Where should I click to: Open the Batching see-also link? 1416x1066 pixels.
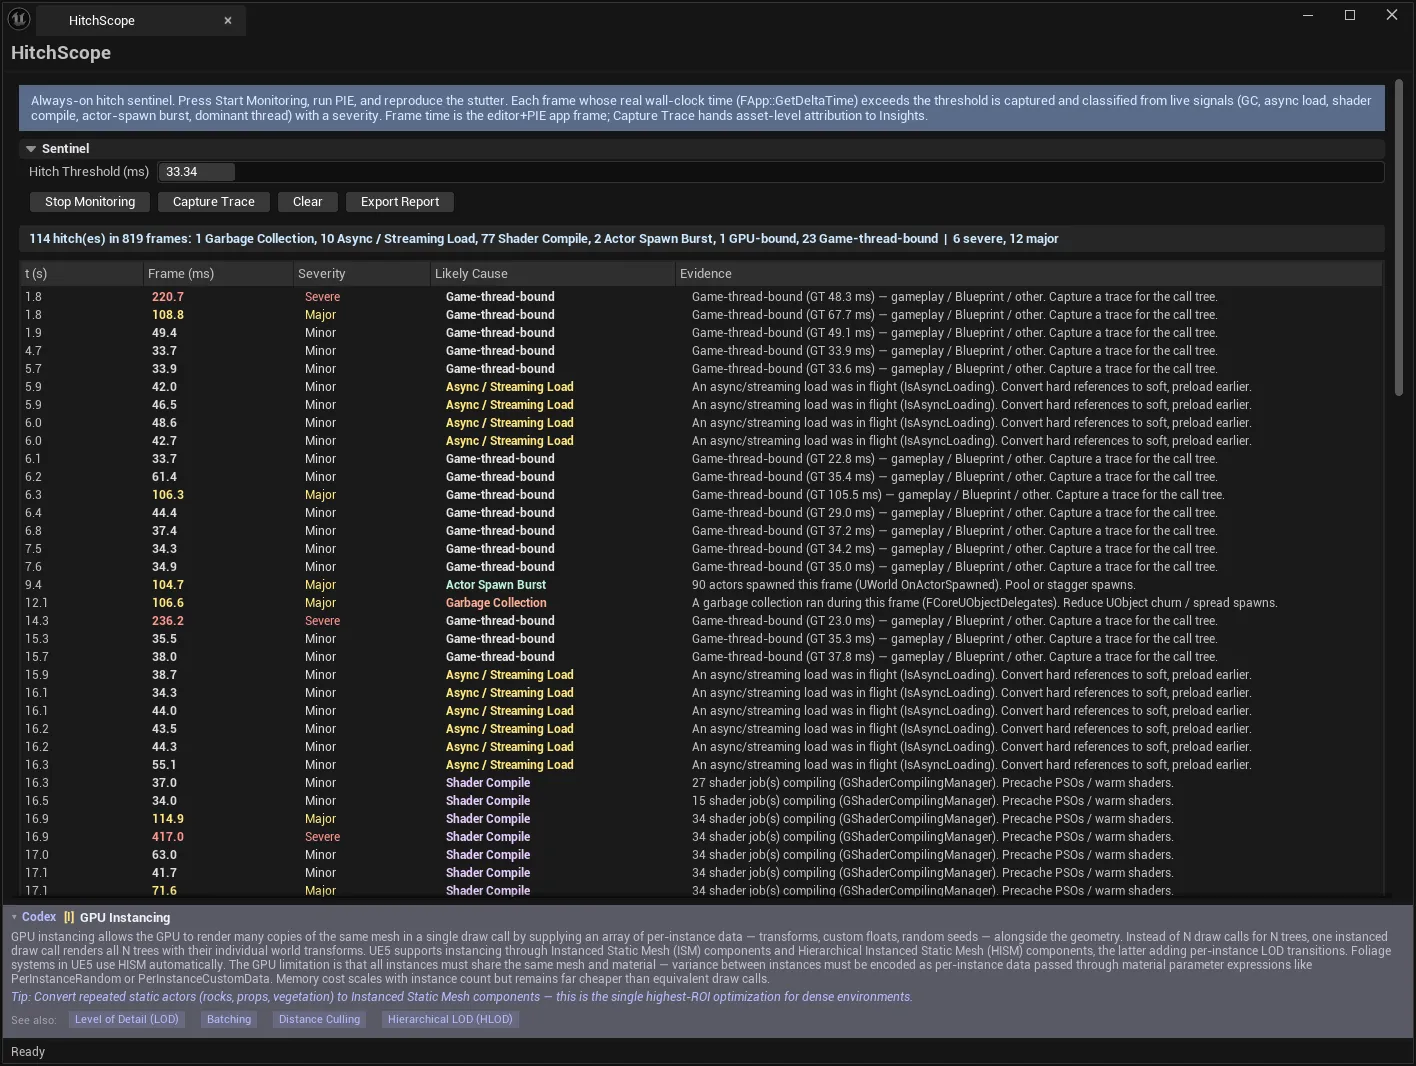pos(229,1020)
